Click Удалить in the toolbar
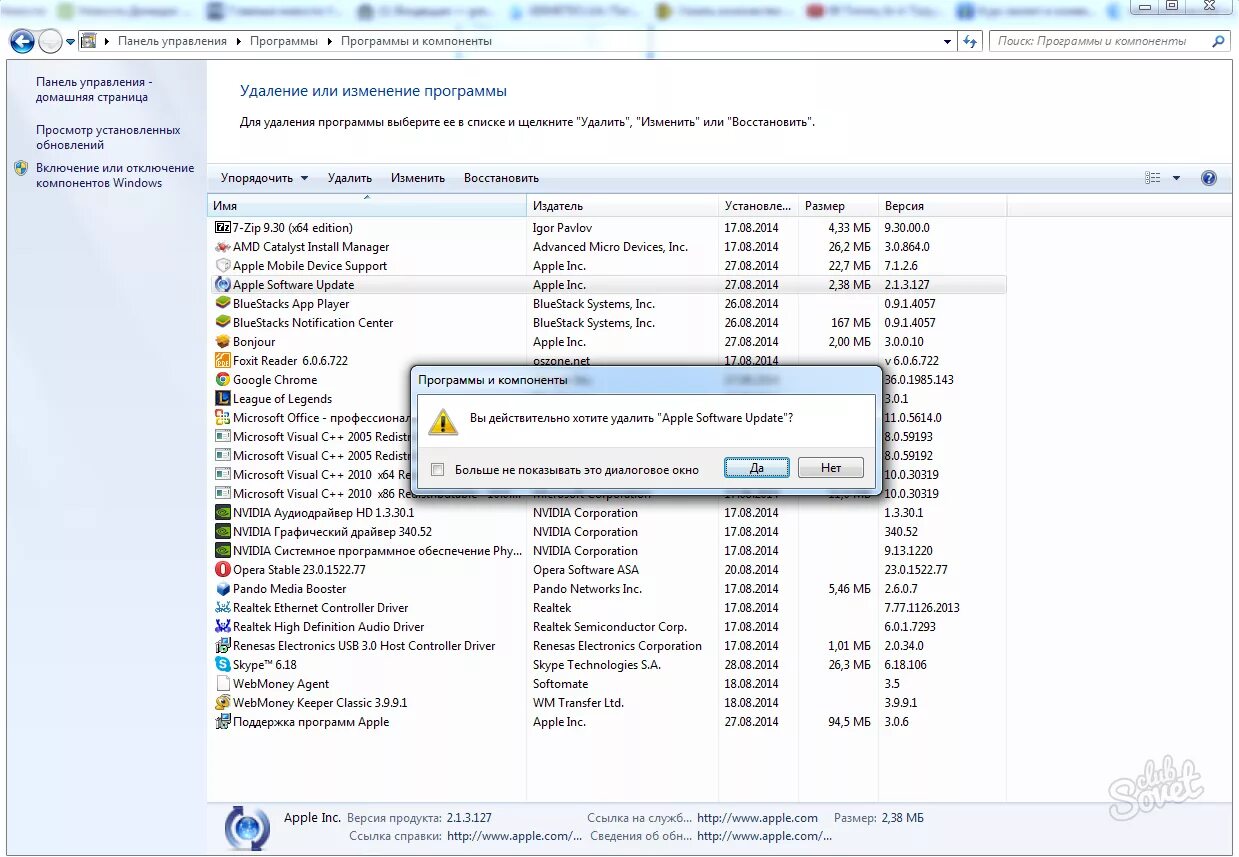 pyautogui.click(x=350, y=178)
